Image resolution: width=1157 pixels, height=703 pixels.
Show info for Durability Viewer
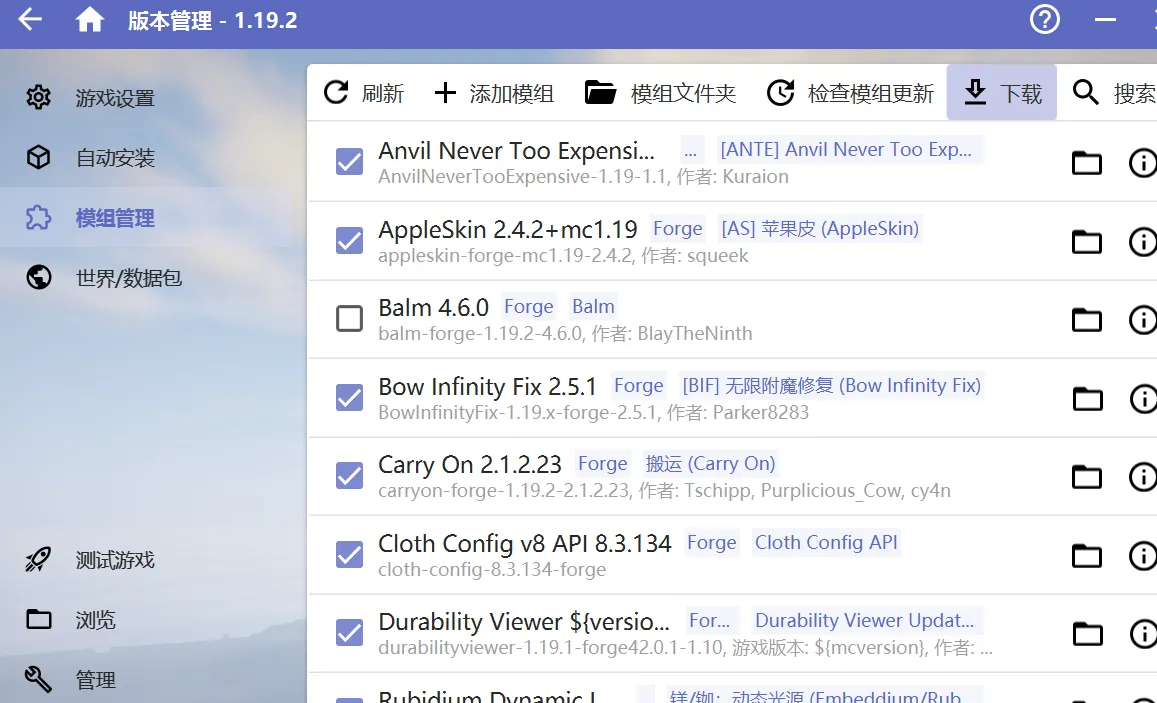(1143, 634)
